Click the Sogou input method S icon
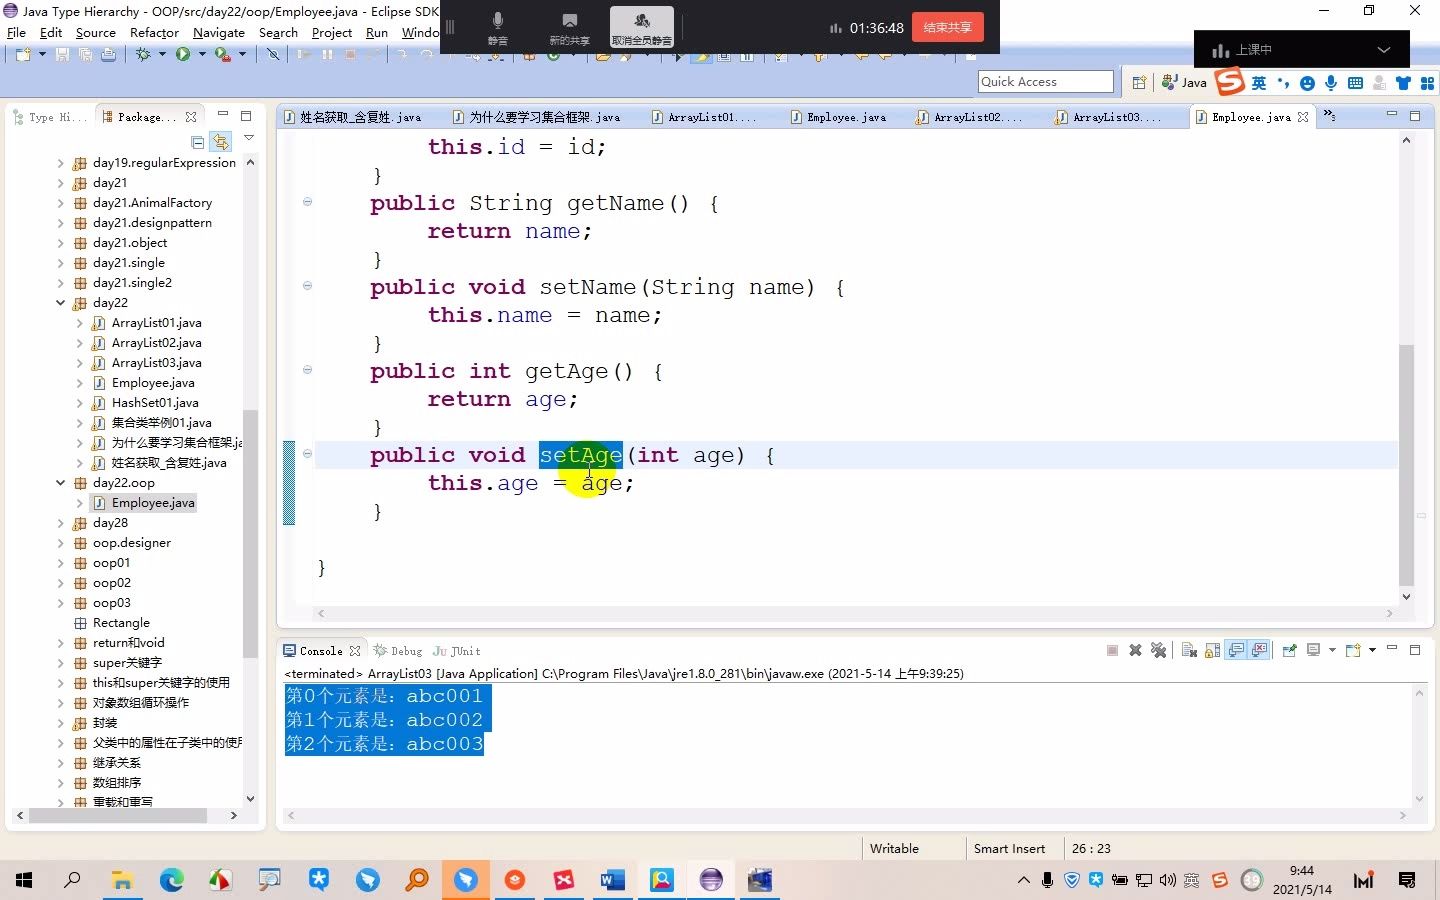The width and height of the screenshot is (1440, 900). click(1229, 82)
